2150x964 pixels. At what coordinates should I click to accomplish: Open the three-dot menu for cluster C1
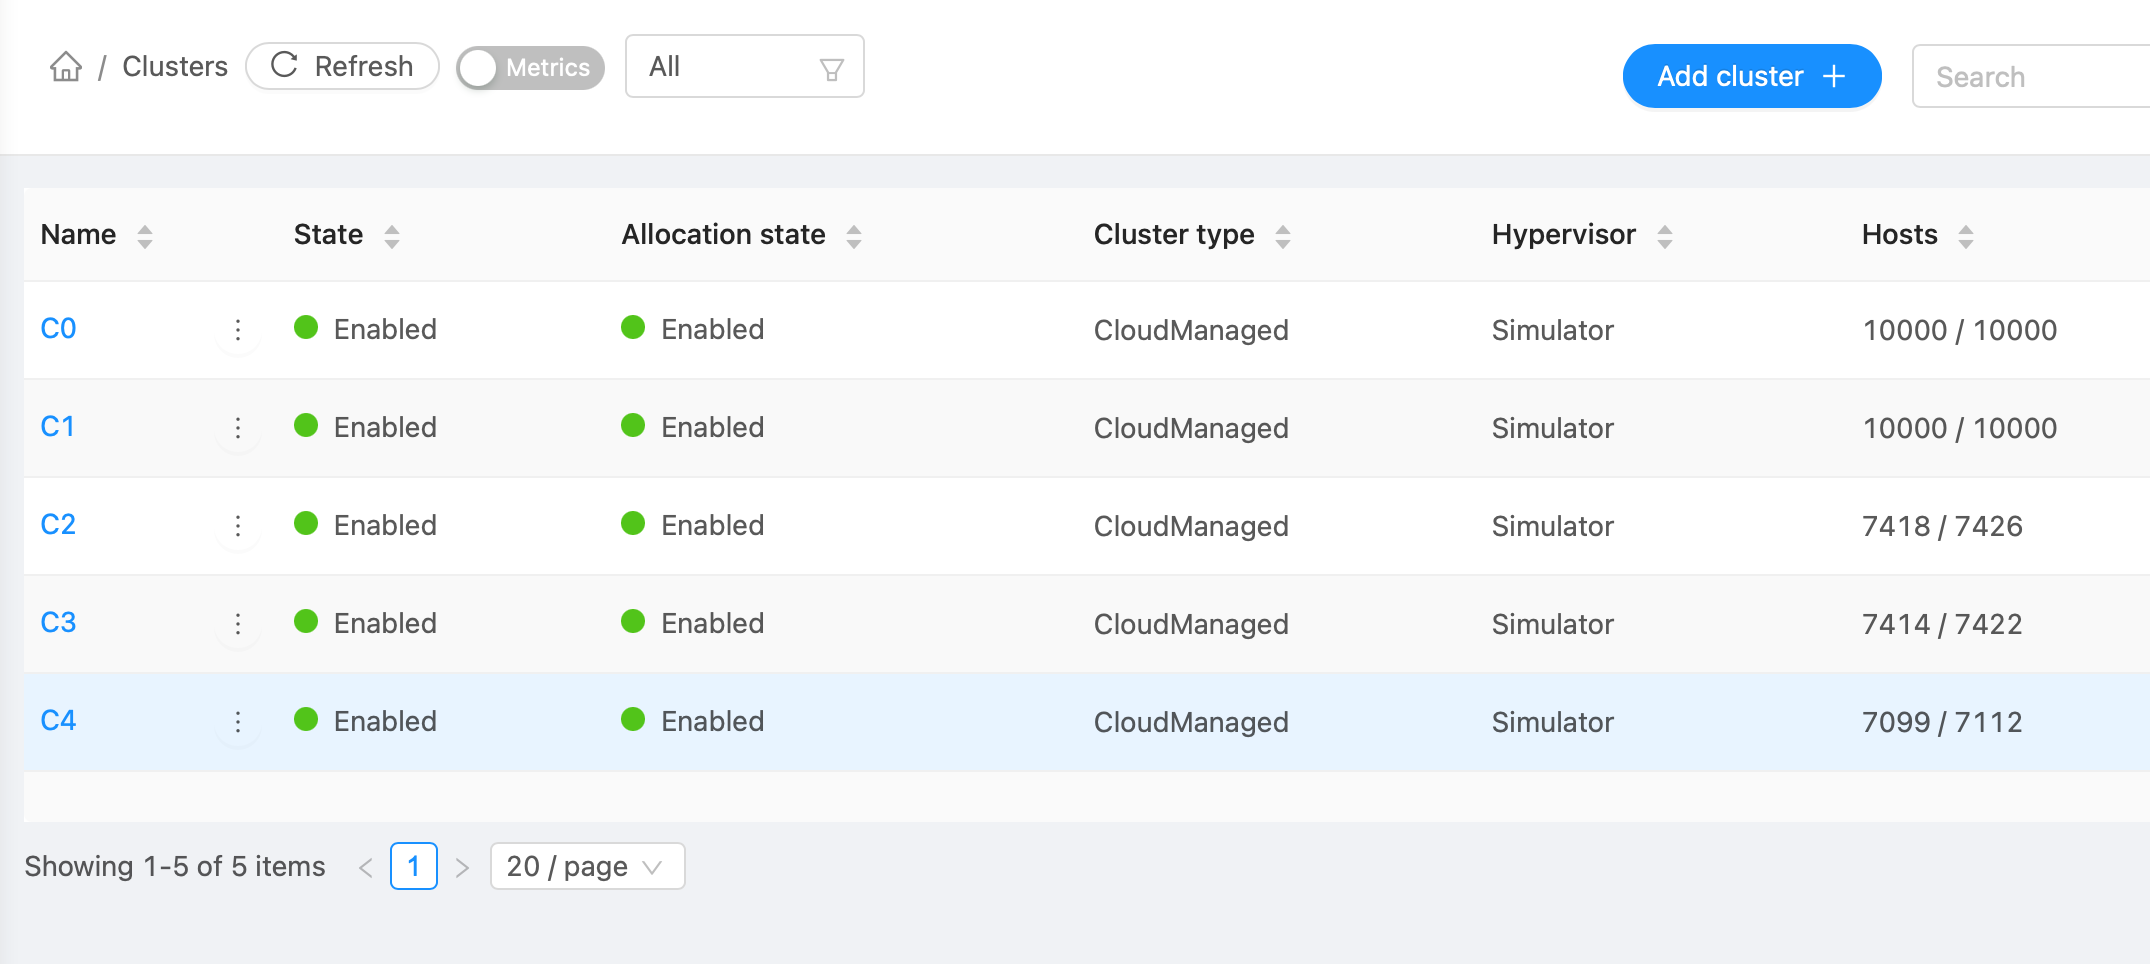coord(238,428)
